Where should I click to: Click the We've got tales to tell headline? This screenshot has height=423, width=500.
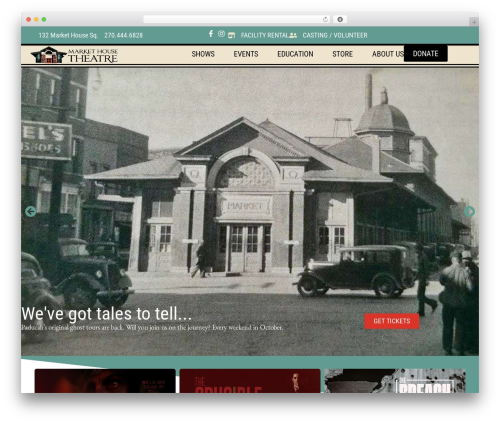[x=107, y=314]
